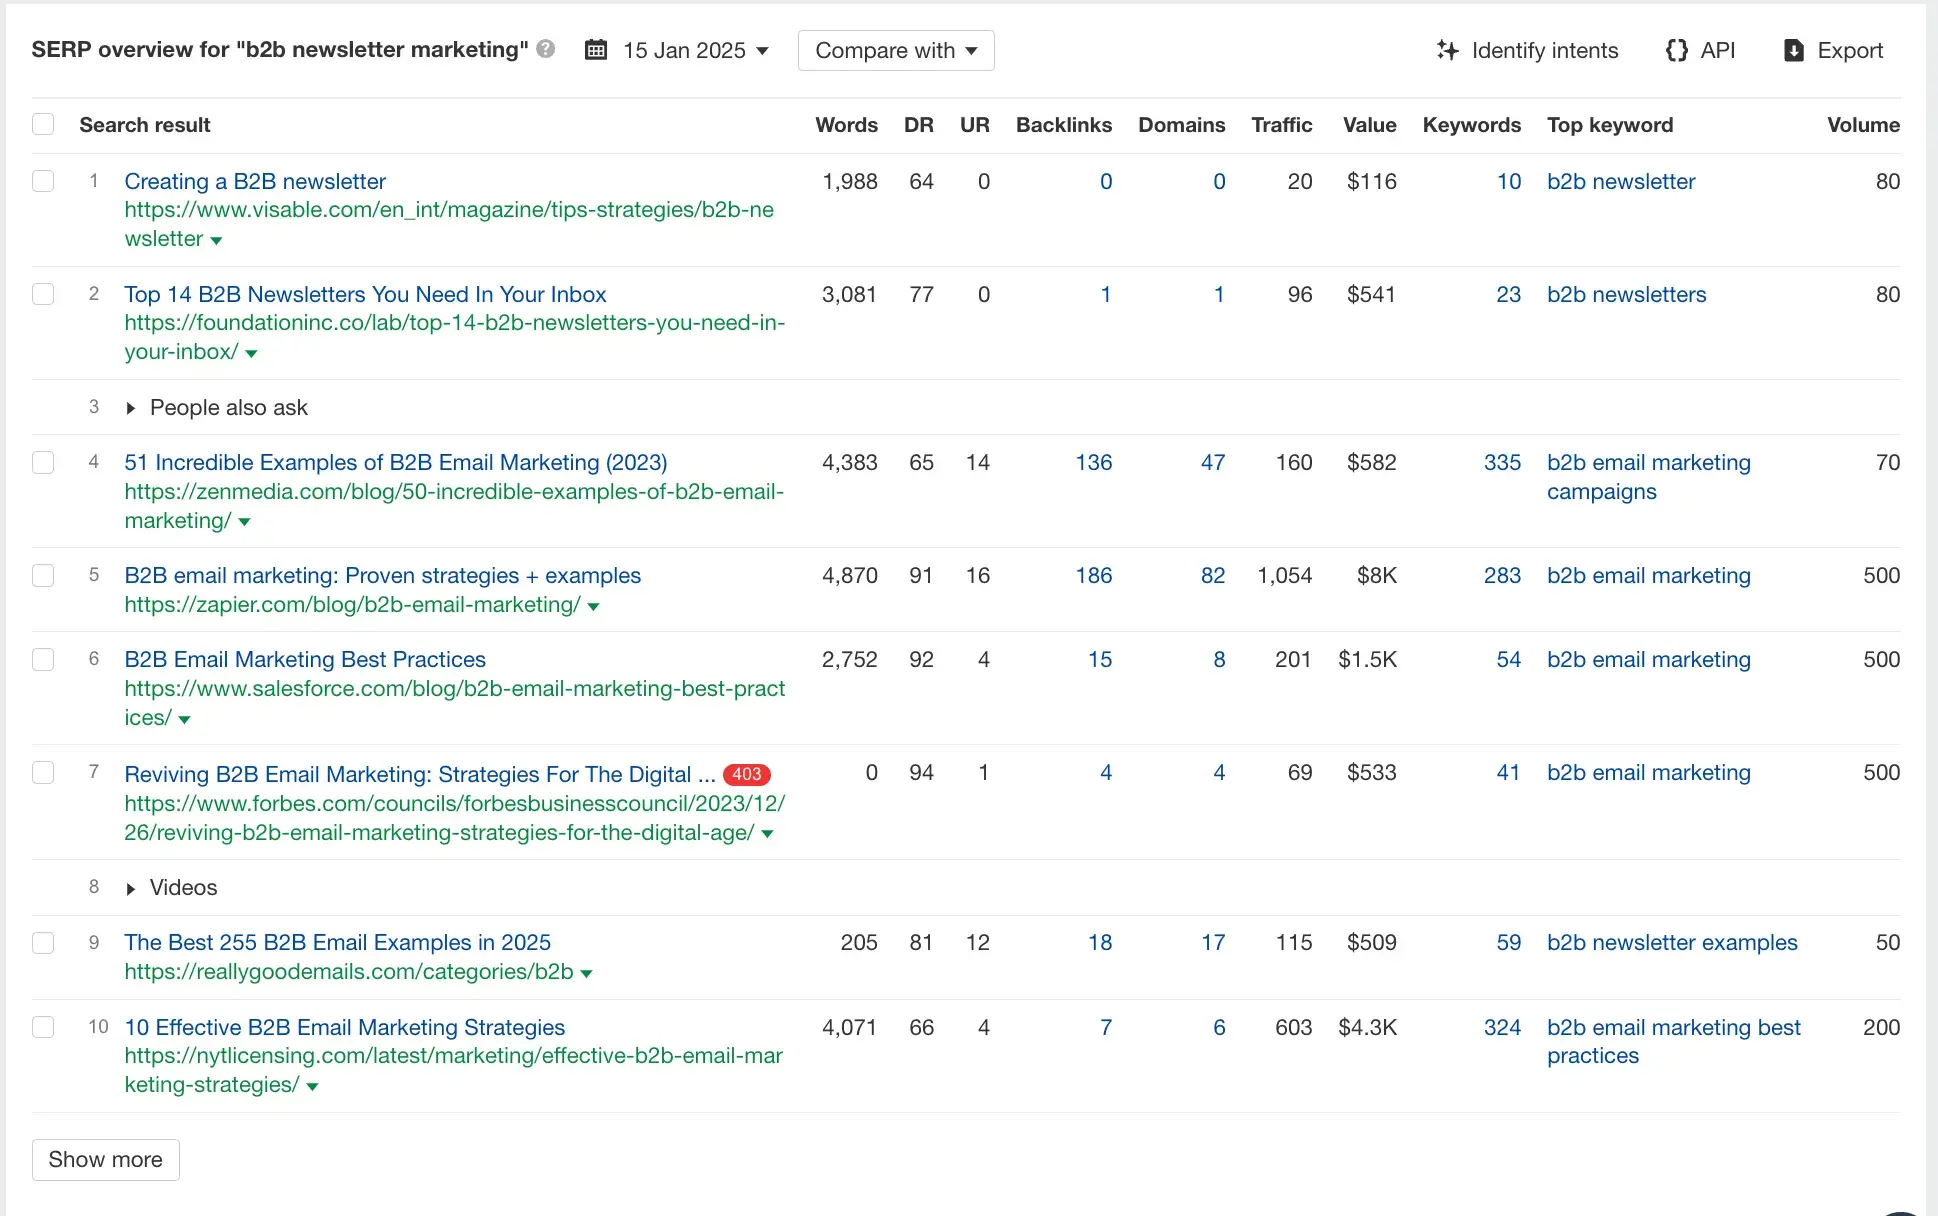This screenshot has width=1938, height=1216.
Task: Click domains count 47 for zenmedia result
Action: pyautogui.click(x=1212, y=462)
